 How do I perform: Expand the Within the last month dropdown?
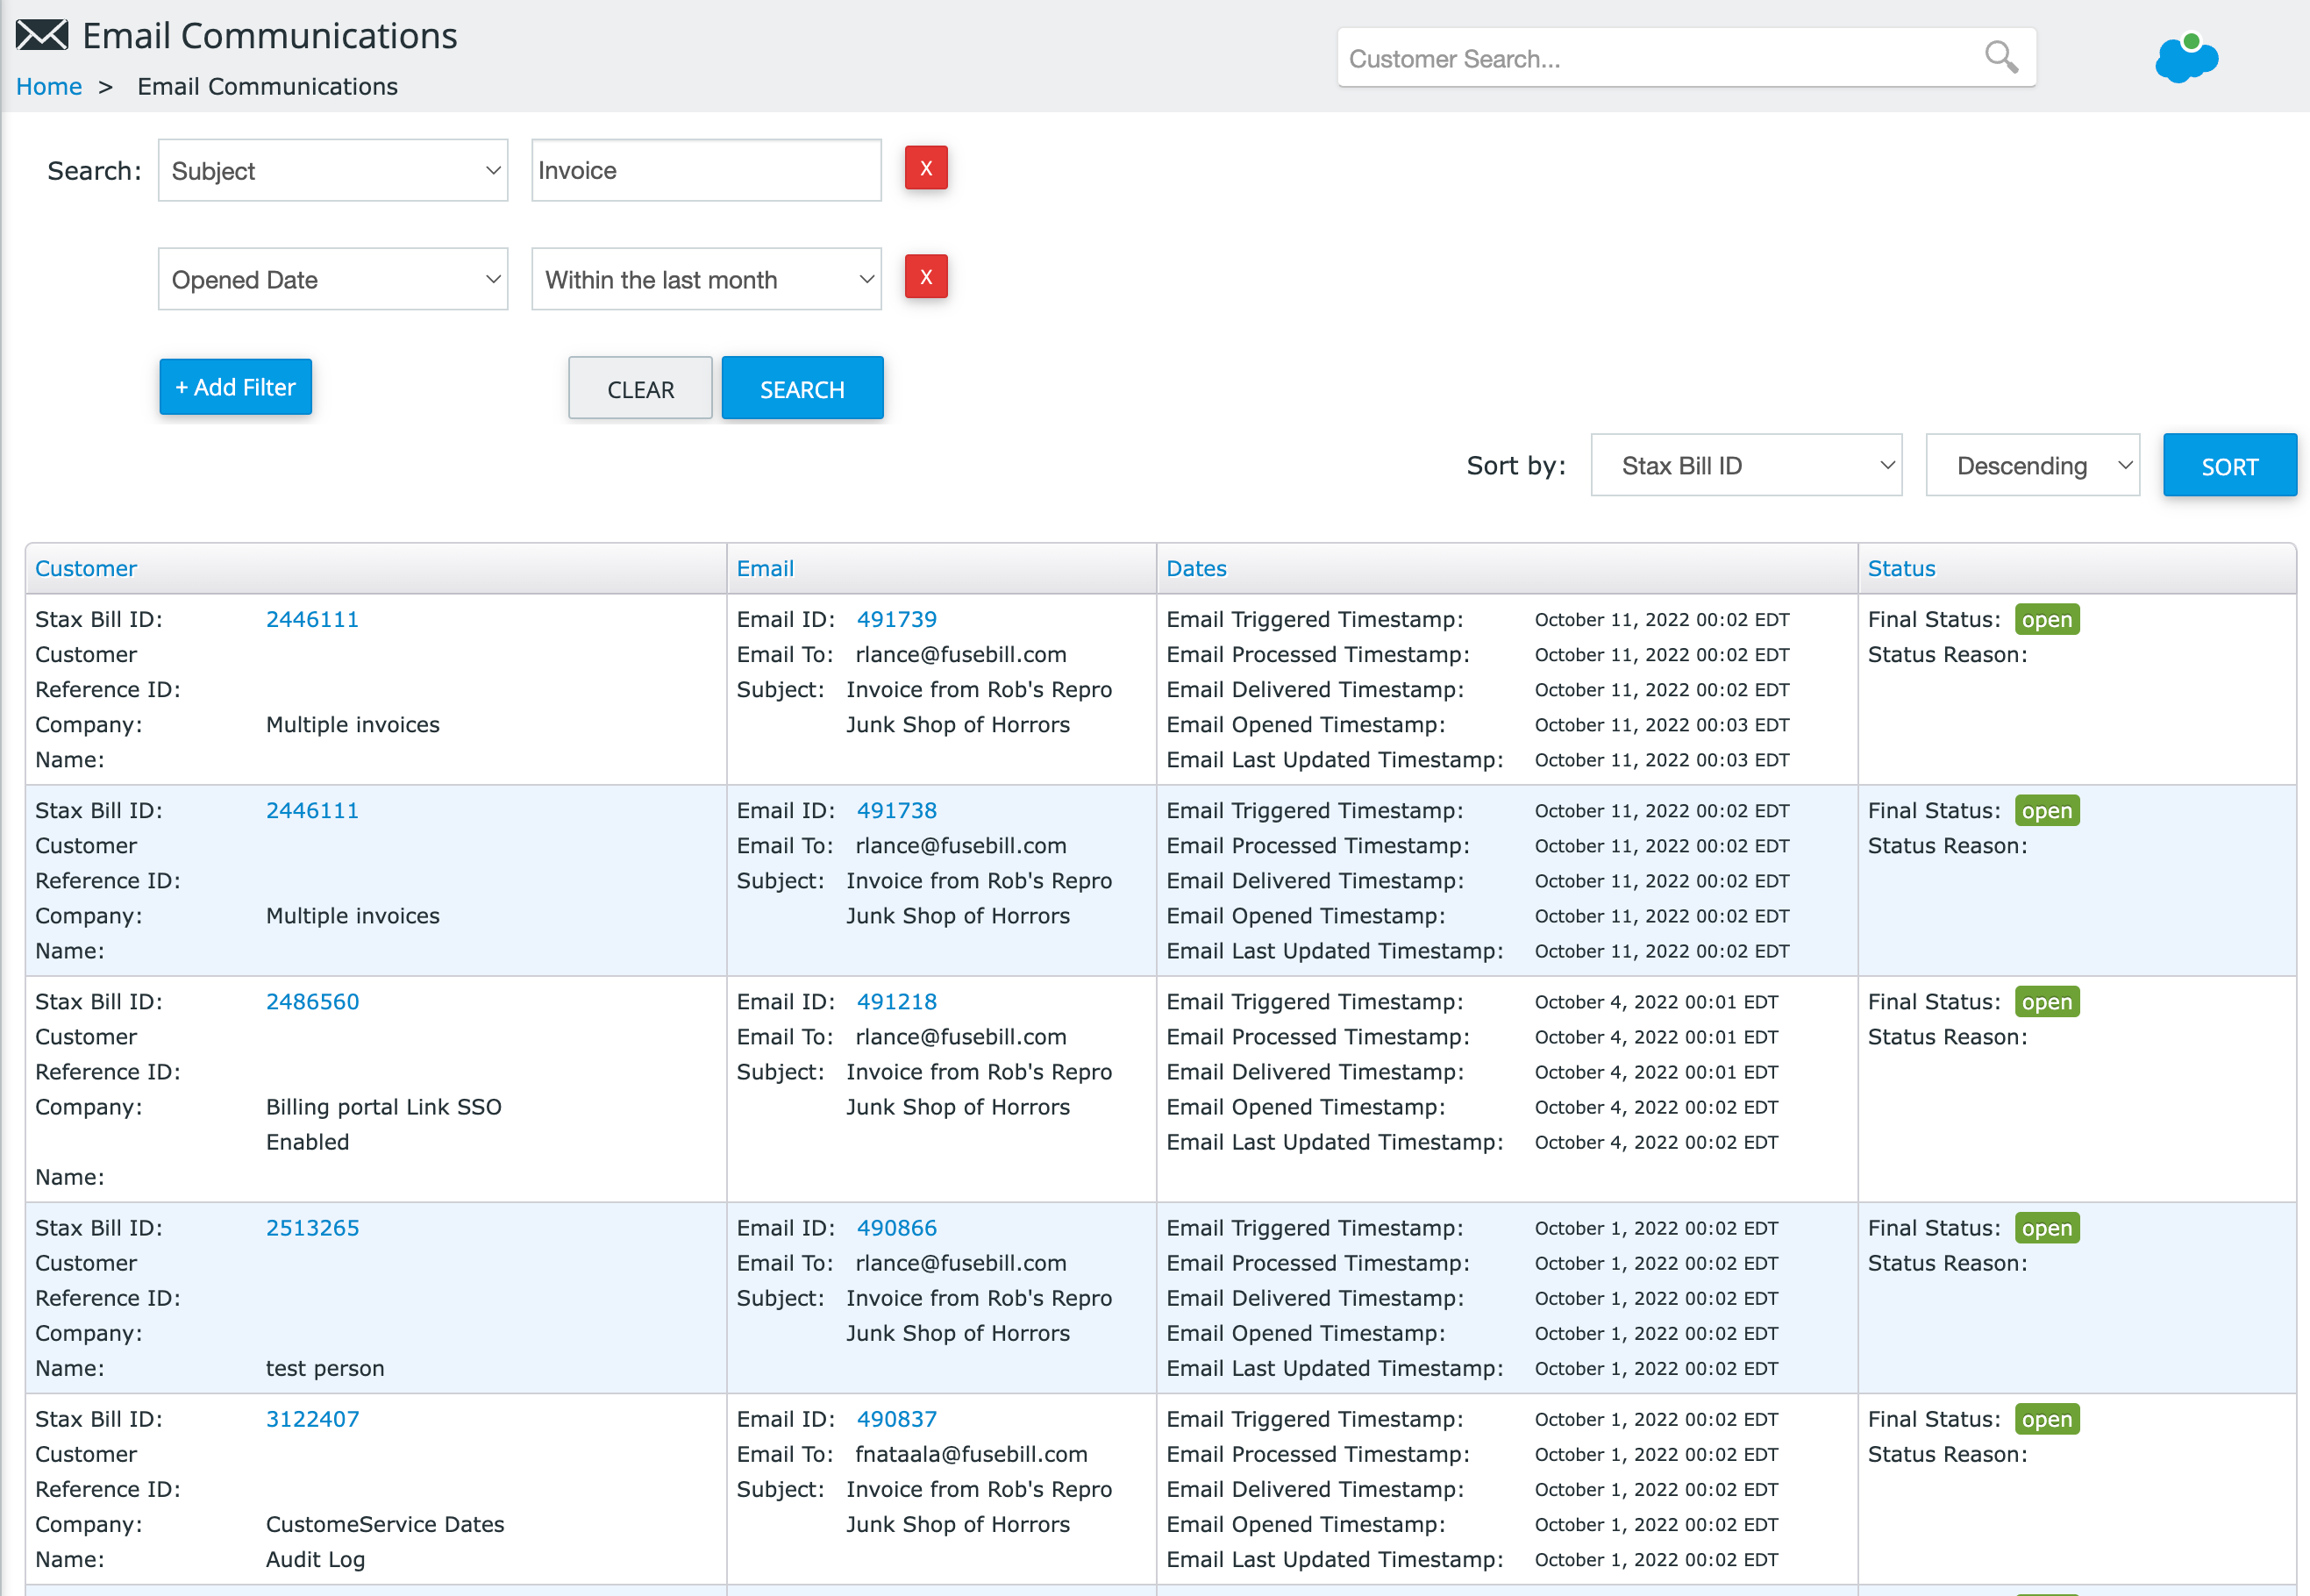coord(706,280)
